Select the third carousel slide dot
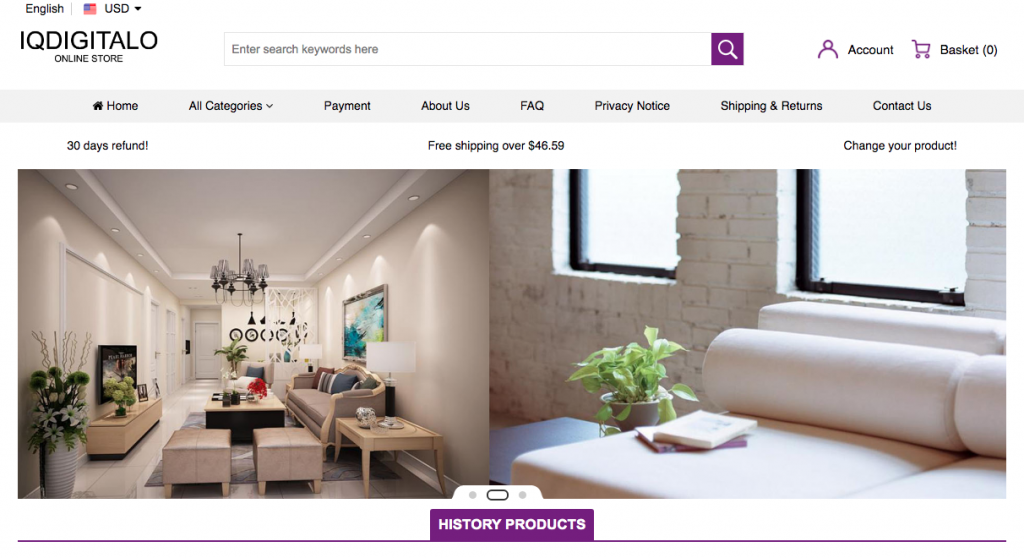 tap(522, 495)
